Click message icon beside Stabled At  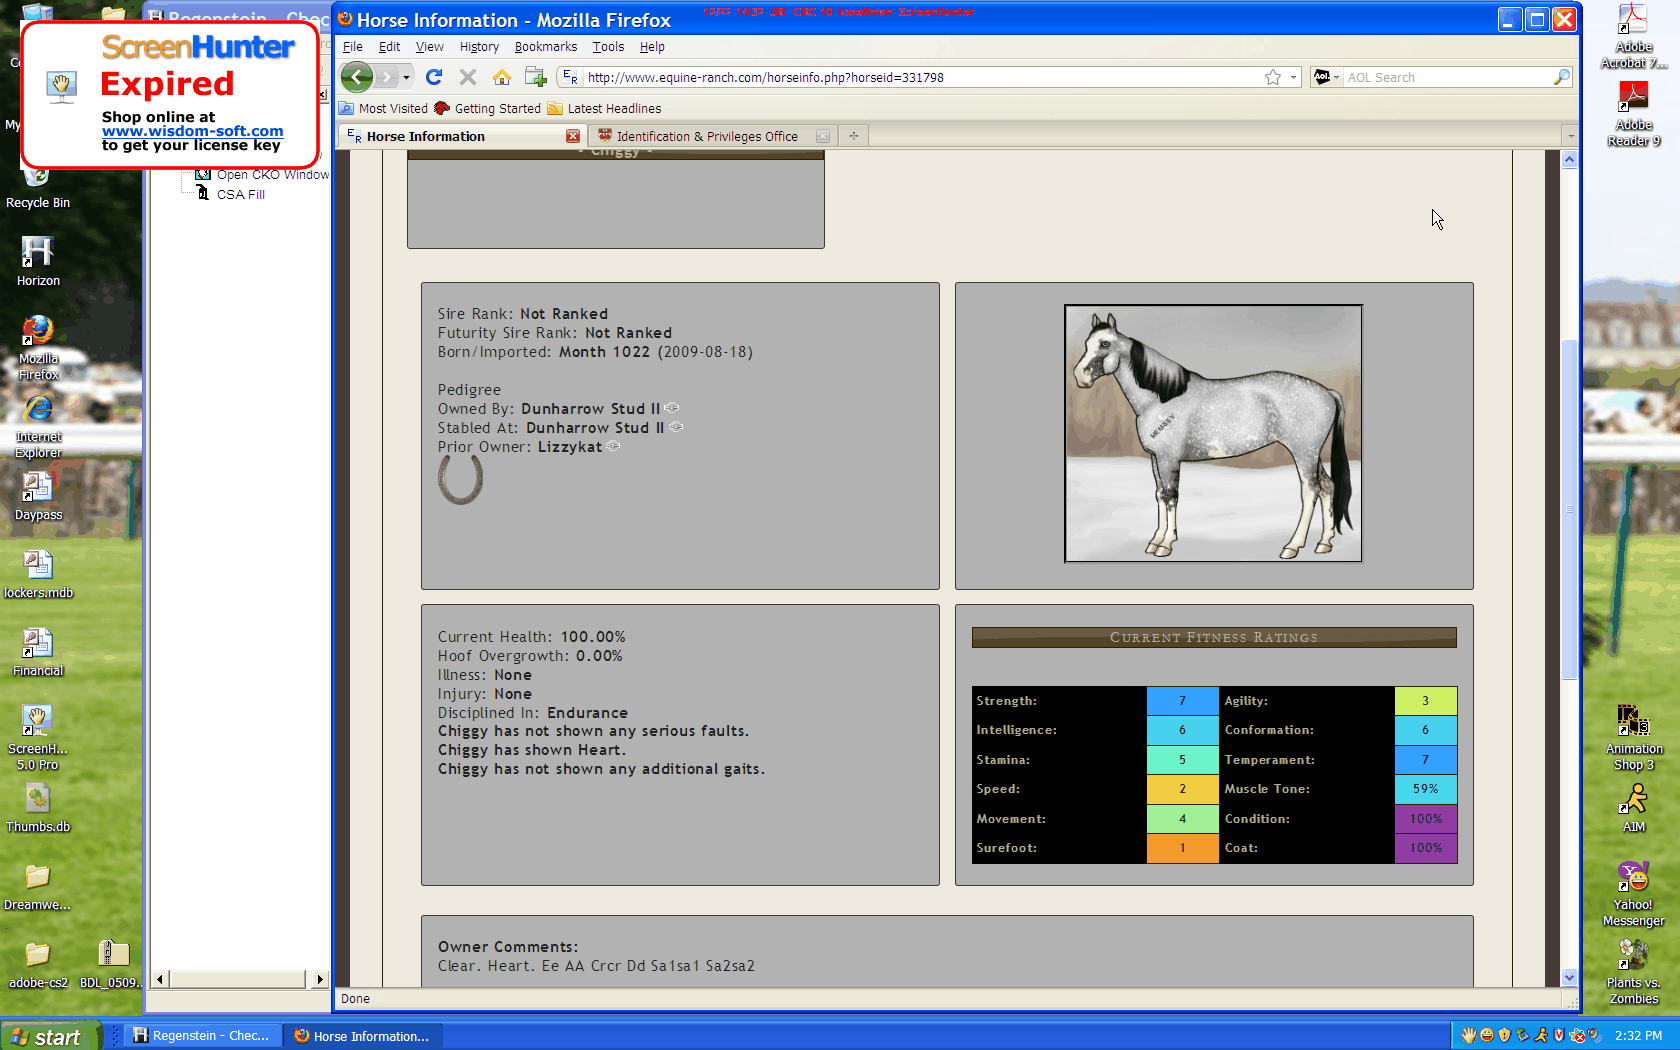[x=676, y=427]
